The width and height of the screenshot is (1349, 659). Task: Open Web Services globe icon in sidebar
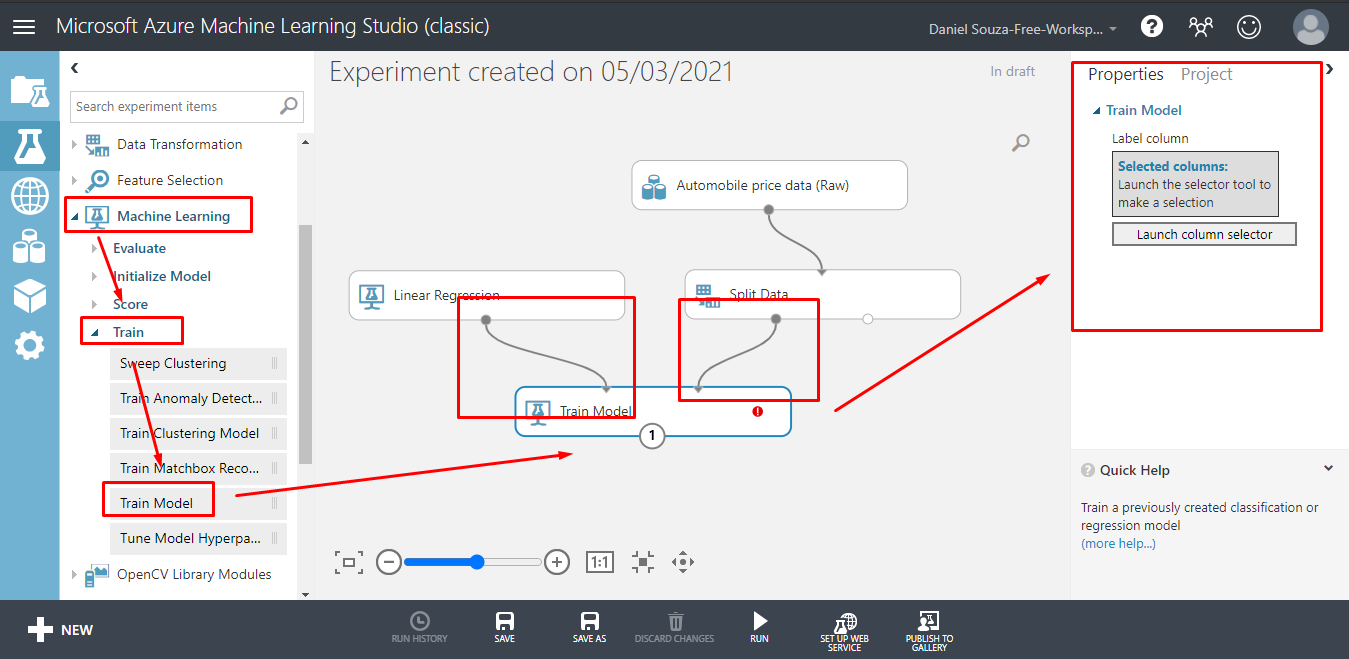[29, 196]
